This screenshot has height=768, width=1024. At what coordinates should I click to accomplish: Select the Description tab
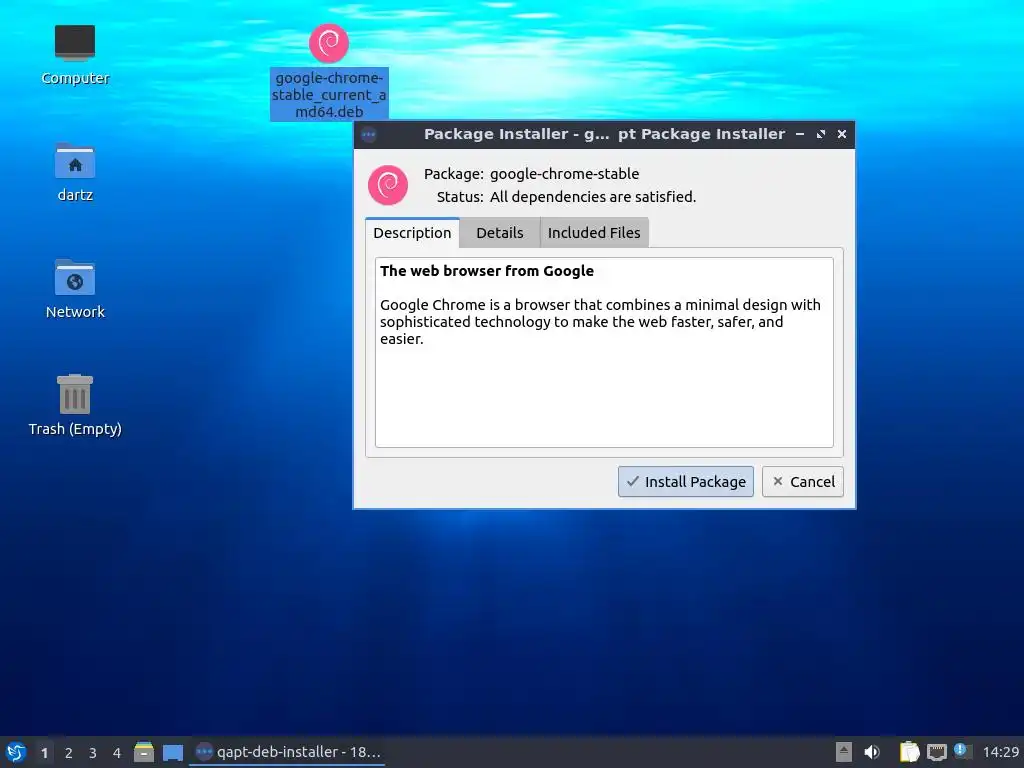point(412,232)
